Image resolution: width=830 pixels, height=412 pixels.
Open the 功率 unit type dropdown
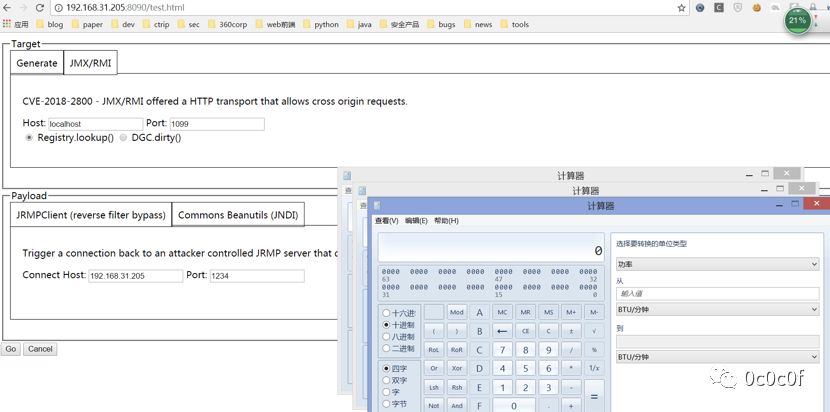[717, 264]
